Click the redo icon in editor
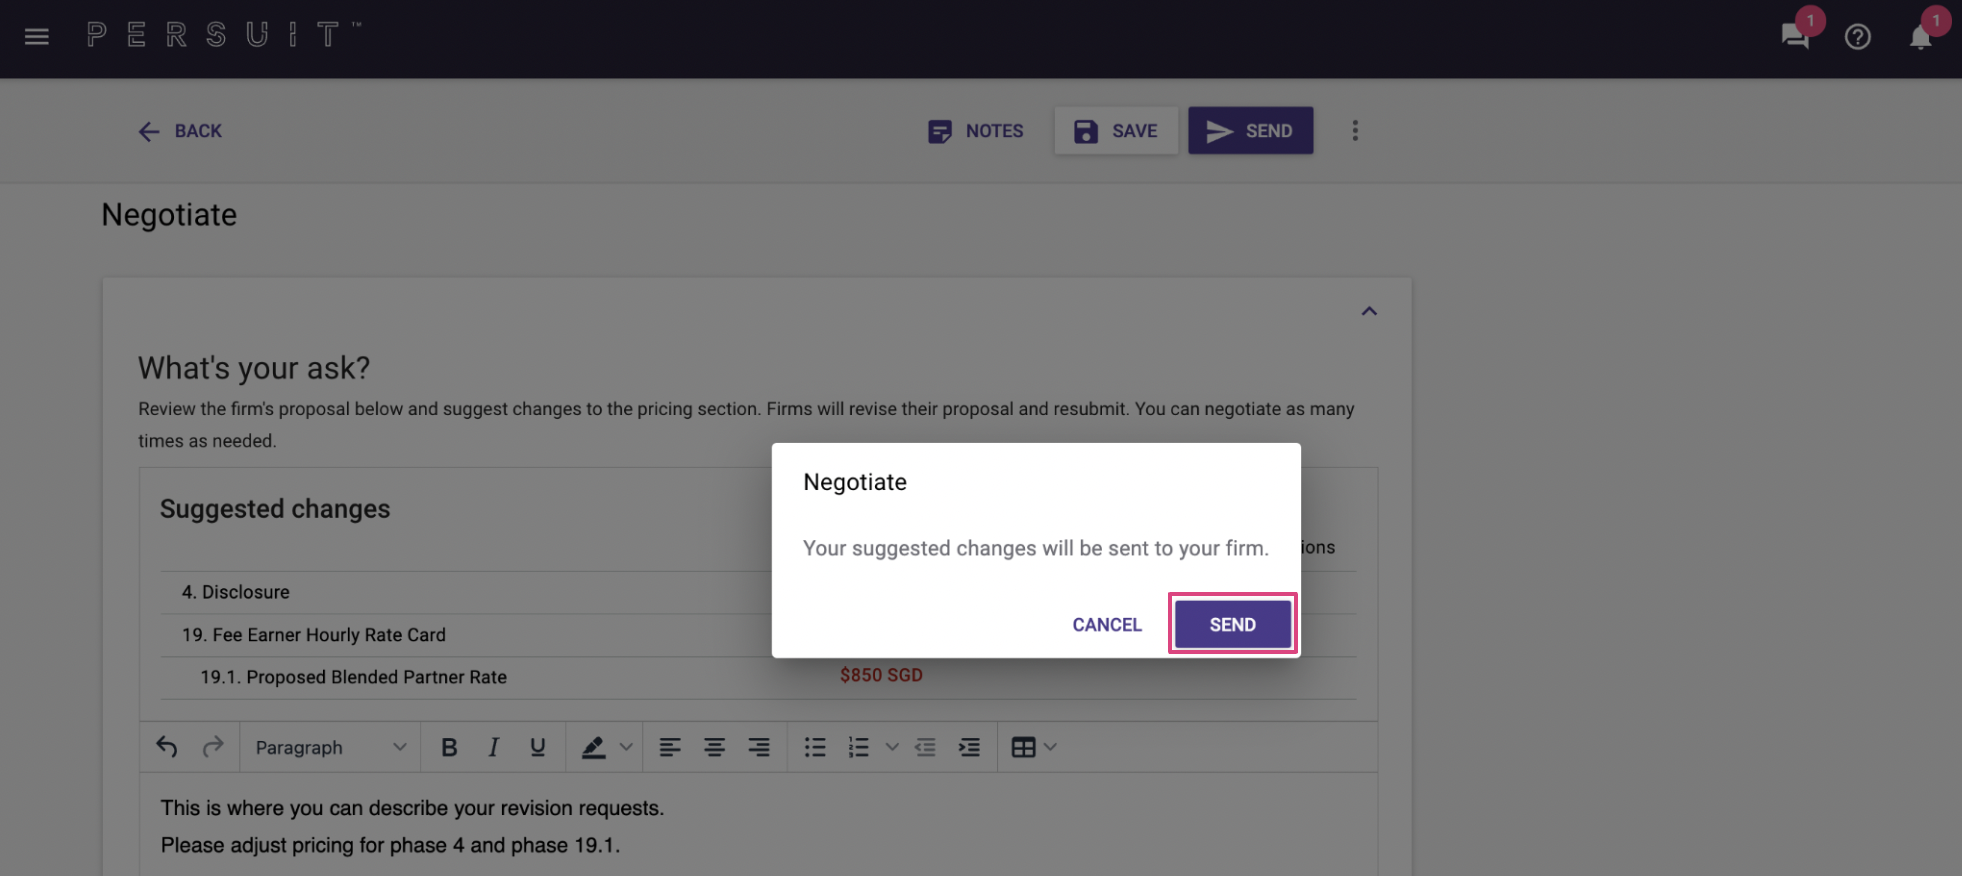 pos(213,747)
